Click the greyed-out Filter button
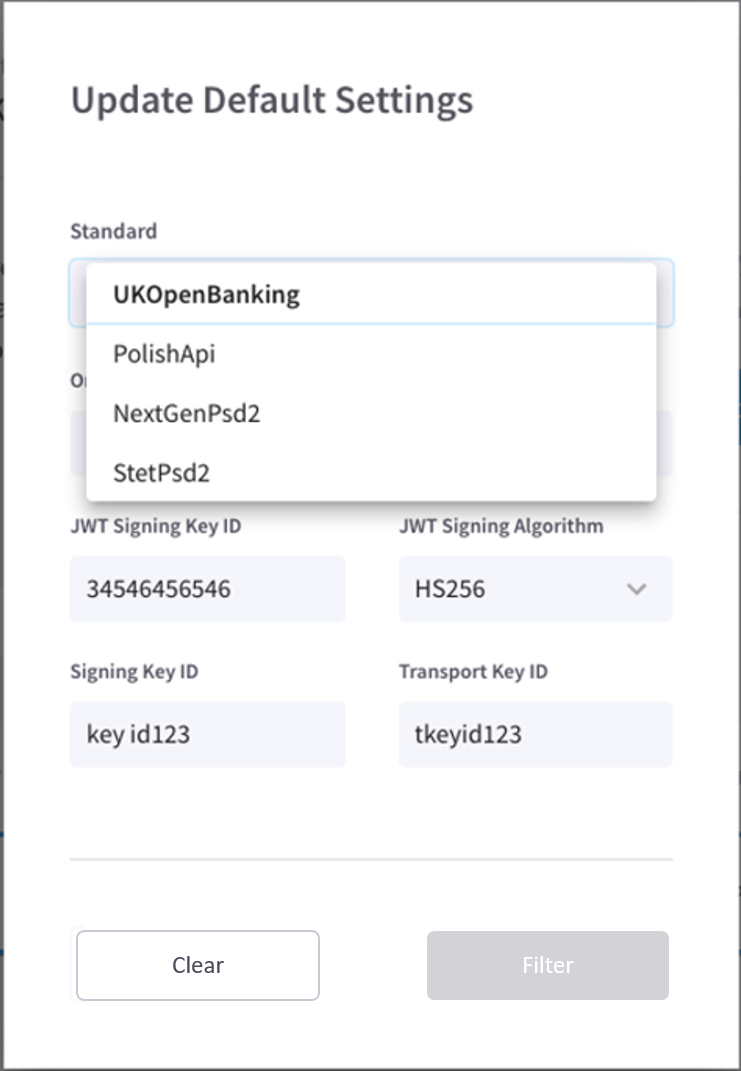The width and height of the screenshot is (741, 1071). click(x=547, y=965)
